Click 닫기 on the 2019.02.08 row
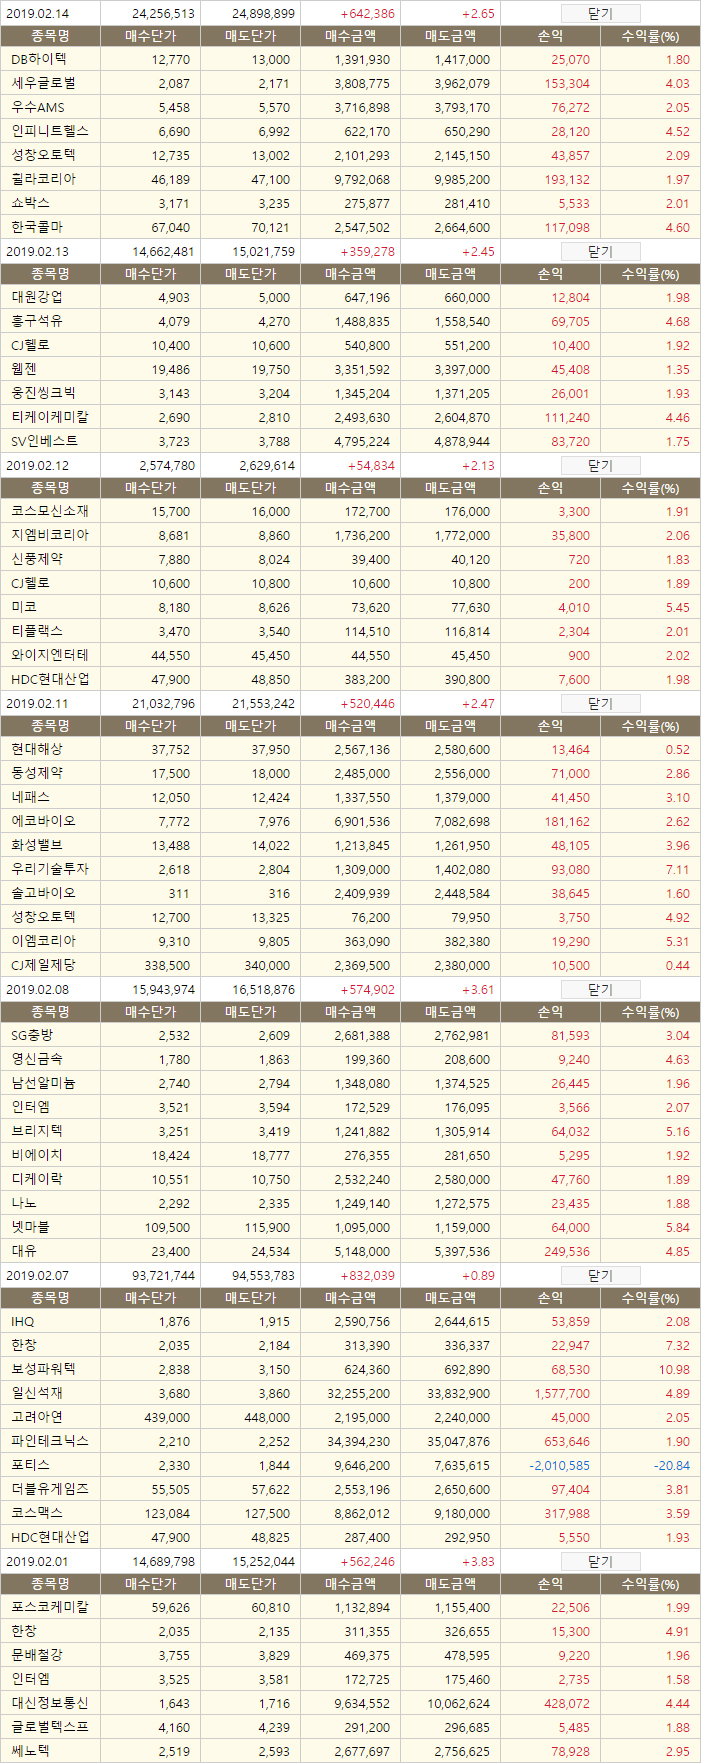The height and width of the screenshot is (1763, 701). 600,990
